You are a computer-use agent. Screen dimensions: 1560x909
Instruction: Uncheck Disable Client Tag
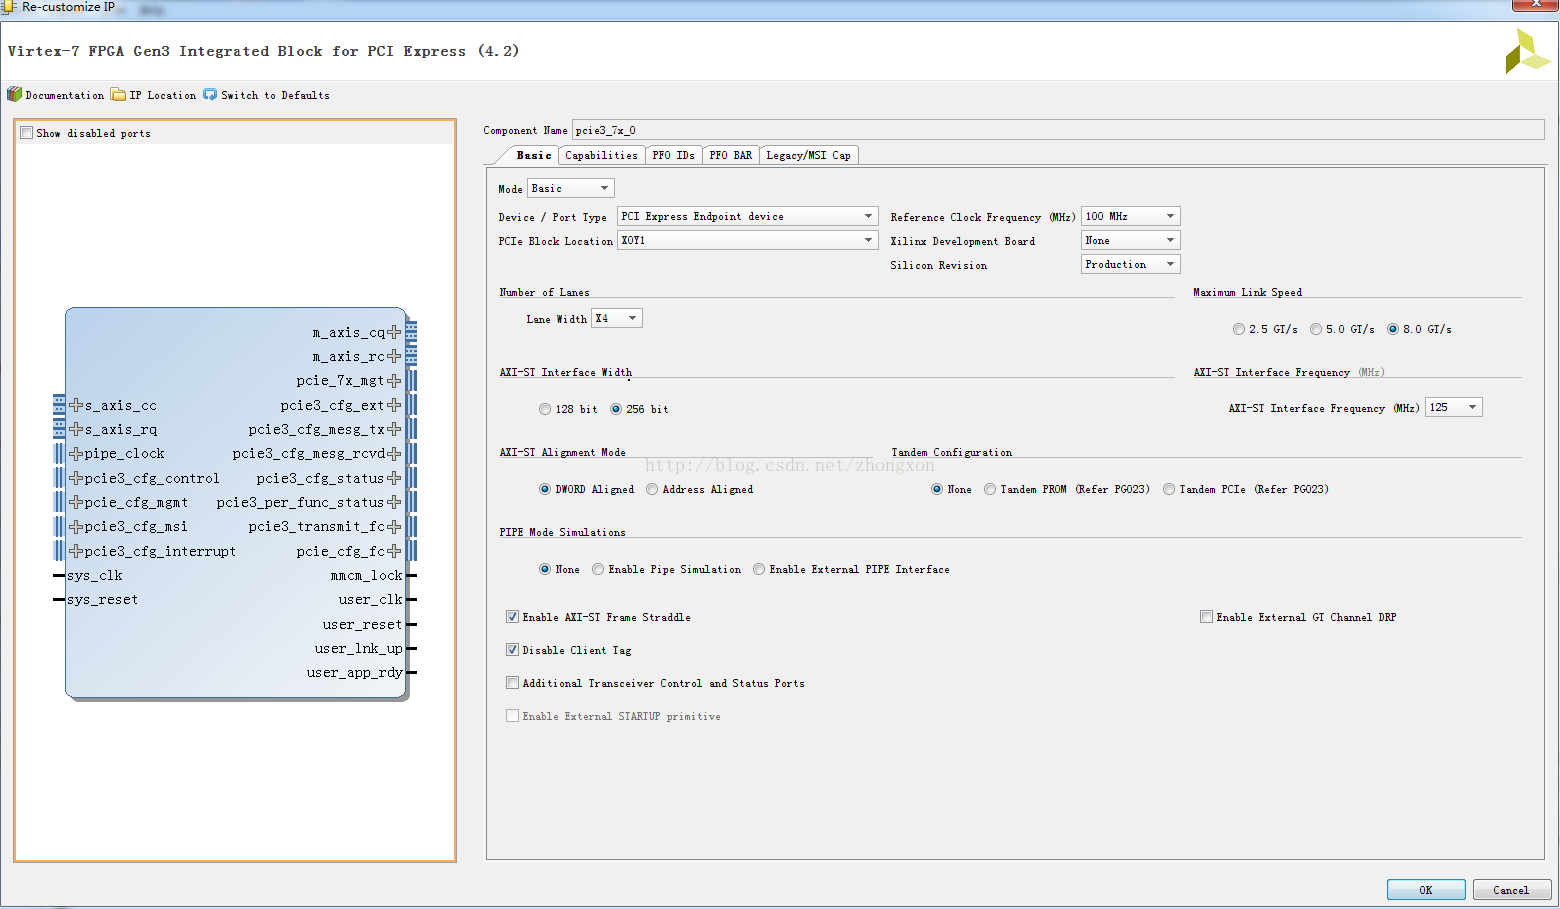pos(512,650)
